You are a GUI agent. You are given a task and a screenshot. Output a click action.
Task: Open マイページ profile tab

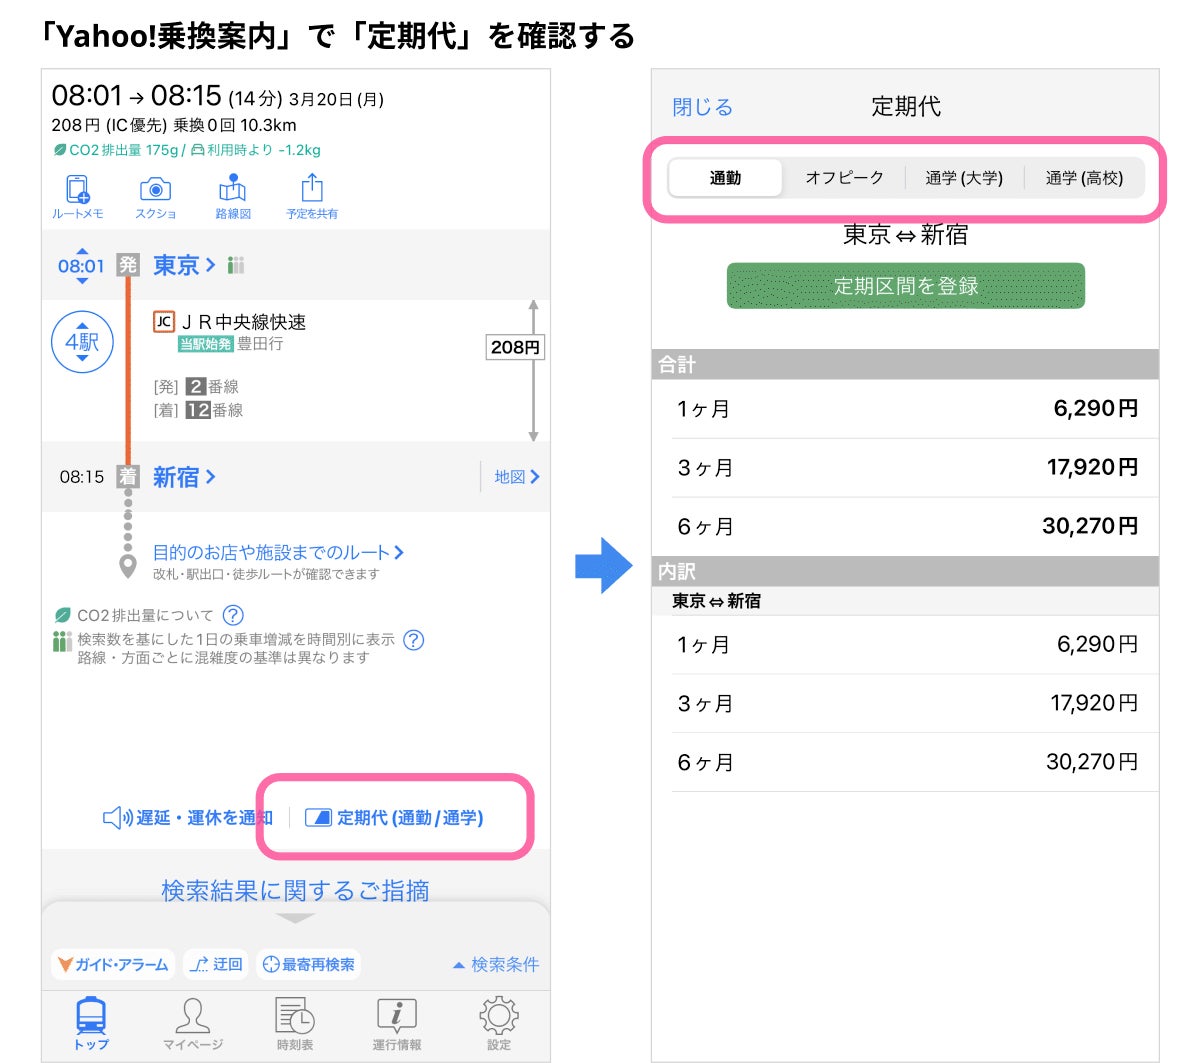pos(193,1023)
